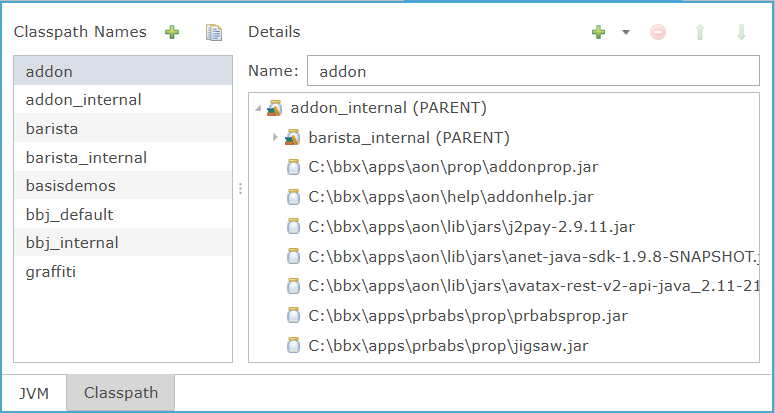Screen dimensions: 775x413
Task: Open the dropdown arrow beside Details add button
Action: [625, 32]
